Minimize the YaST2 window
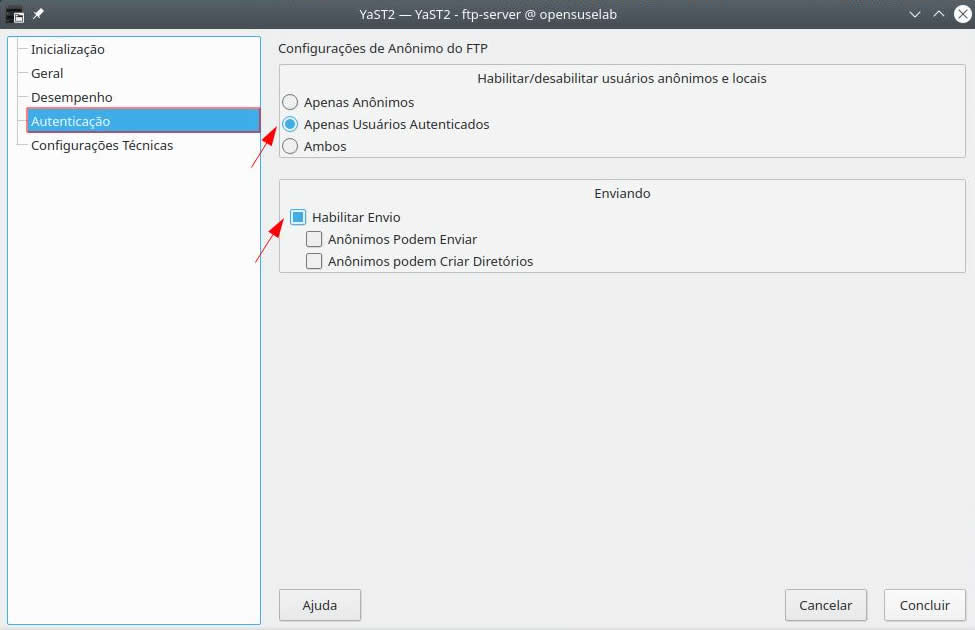This screenshot has width=975, height=630. coord(915,14)
